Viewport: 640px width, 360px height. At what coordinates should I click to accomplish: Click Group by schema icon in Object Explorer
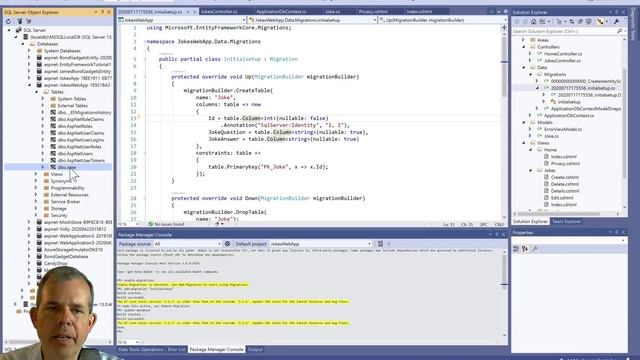29,21
